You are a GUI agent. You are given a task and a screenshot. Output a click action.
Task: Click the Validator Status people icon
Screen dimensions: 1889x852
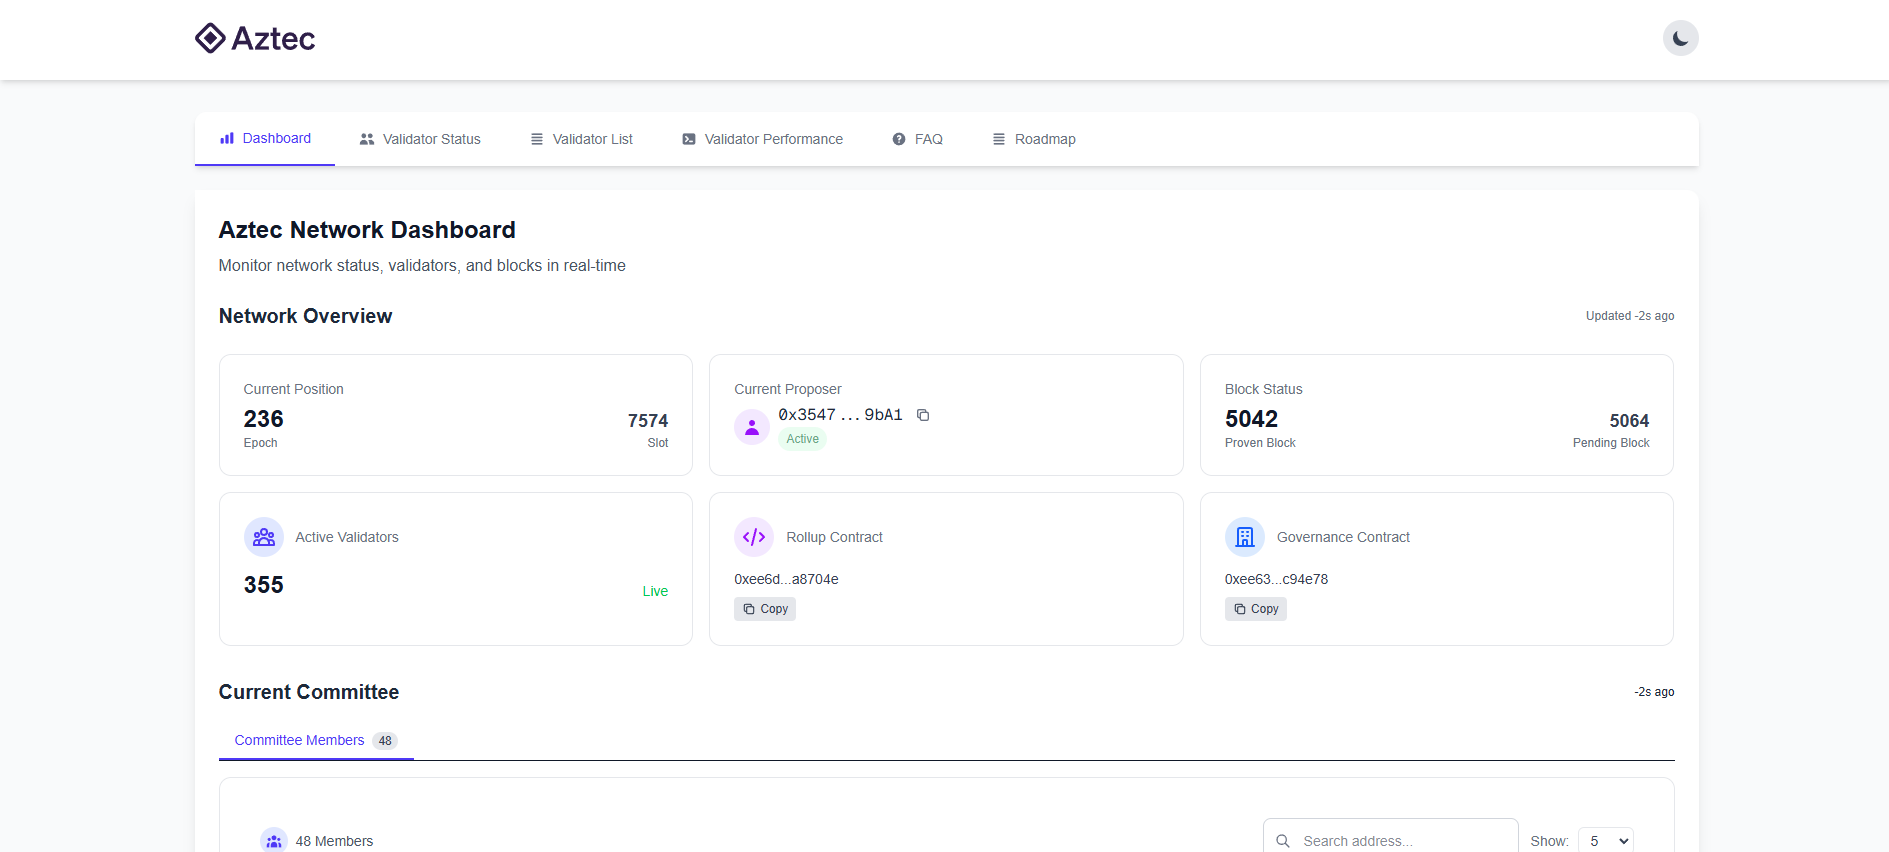(367, 139)
